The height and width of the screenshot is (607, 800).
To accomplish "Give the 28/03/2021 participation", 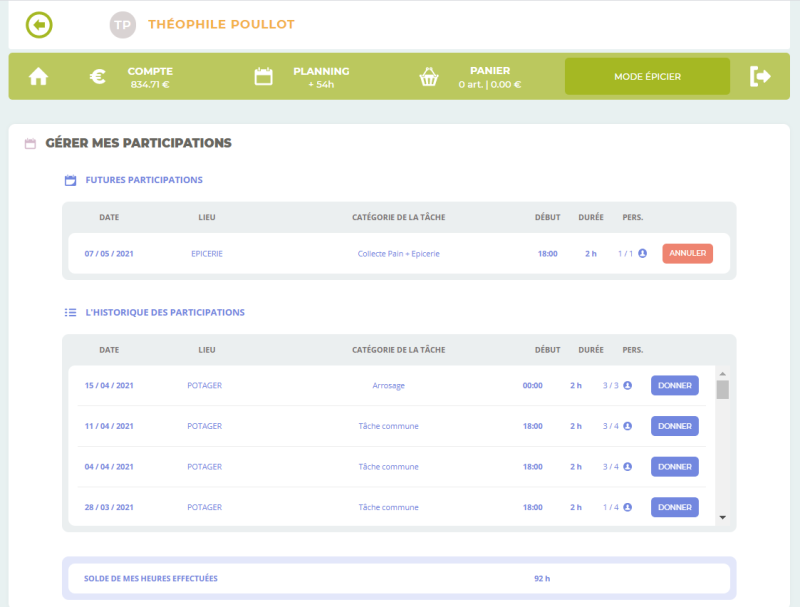I will [674, 507].
